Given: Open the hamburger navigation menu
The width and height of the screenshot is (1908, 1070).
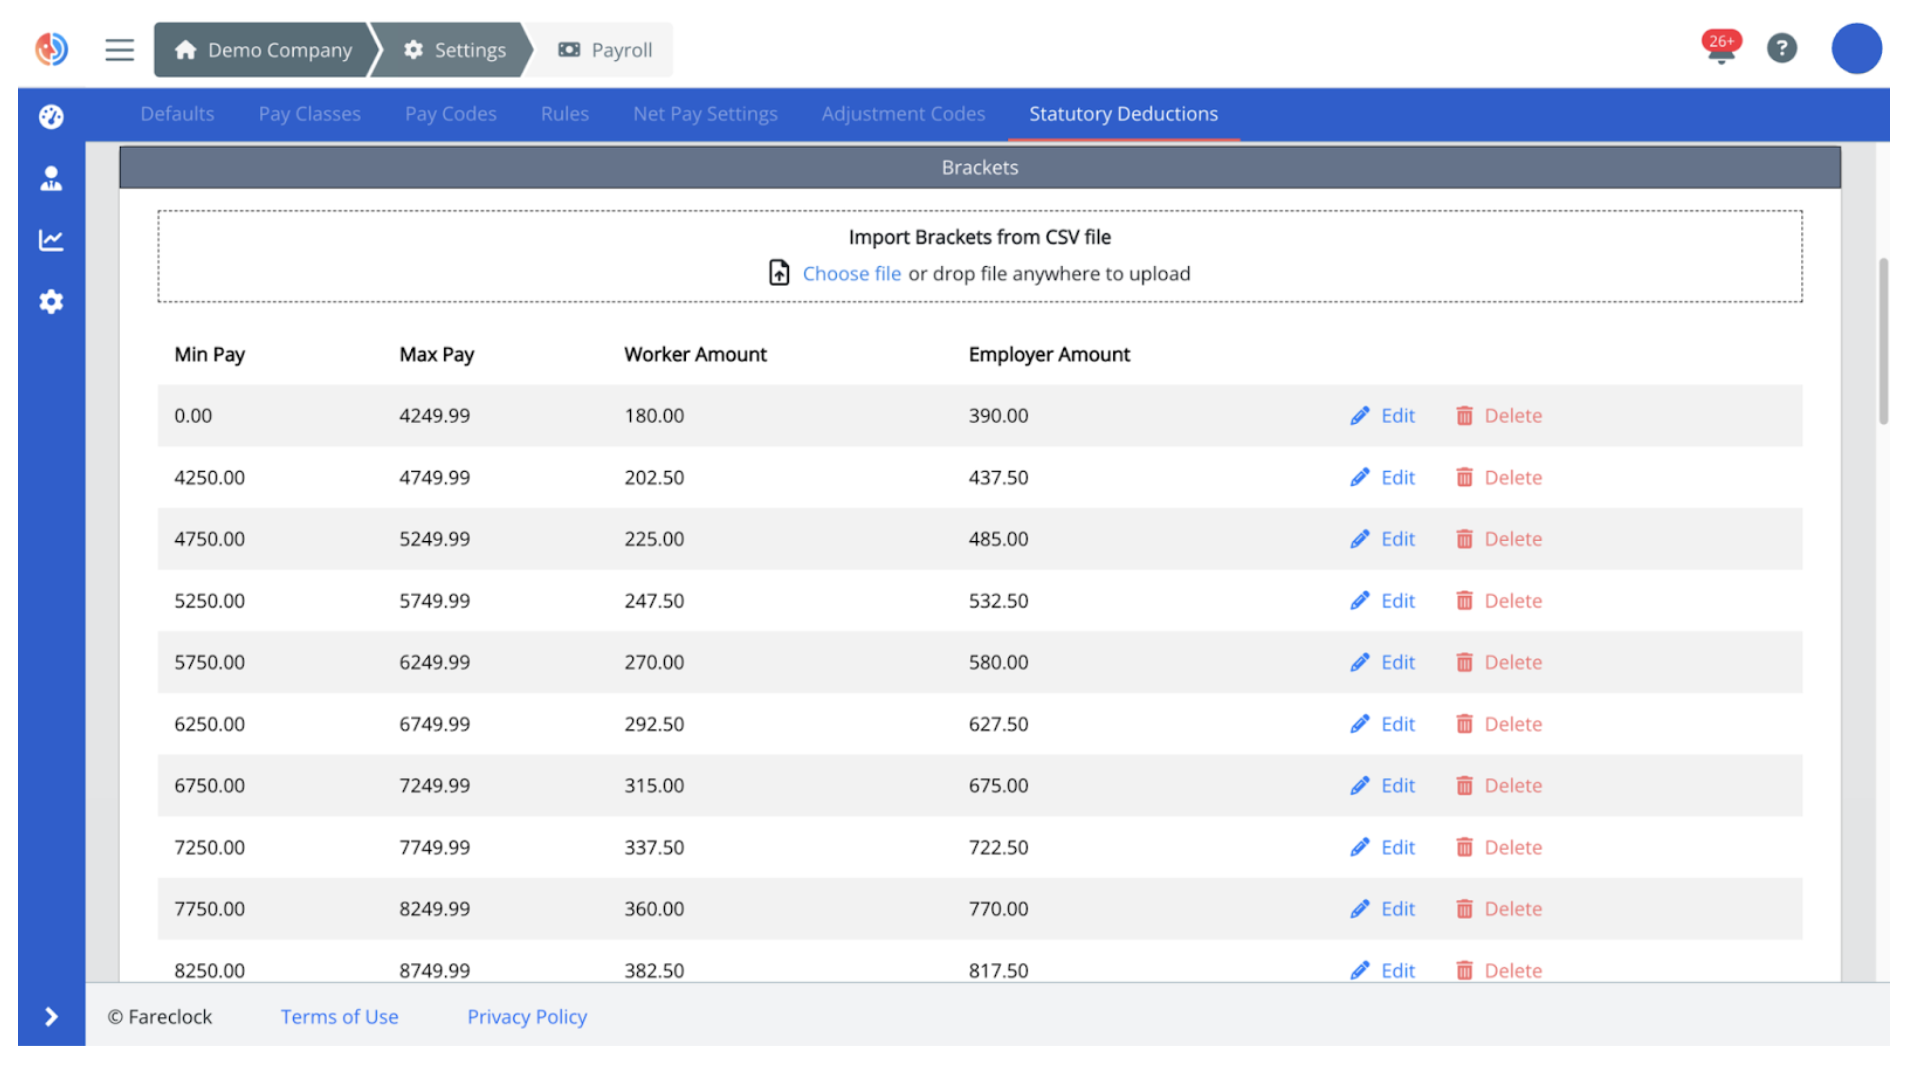Looking at the screenshot, I should 119,49.
